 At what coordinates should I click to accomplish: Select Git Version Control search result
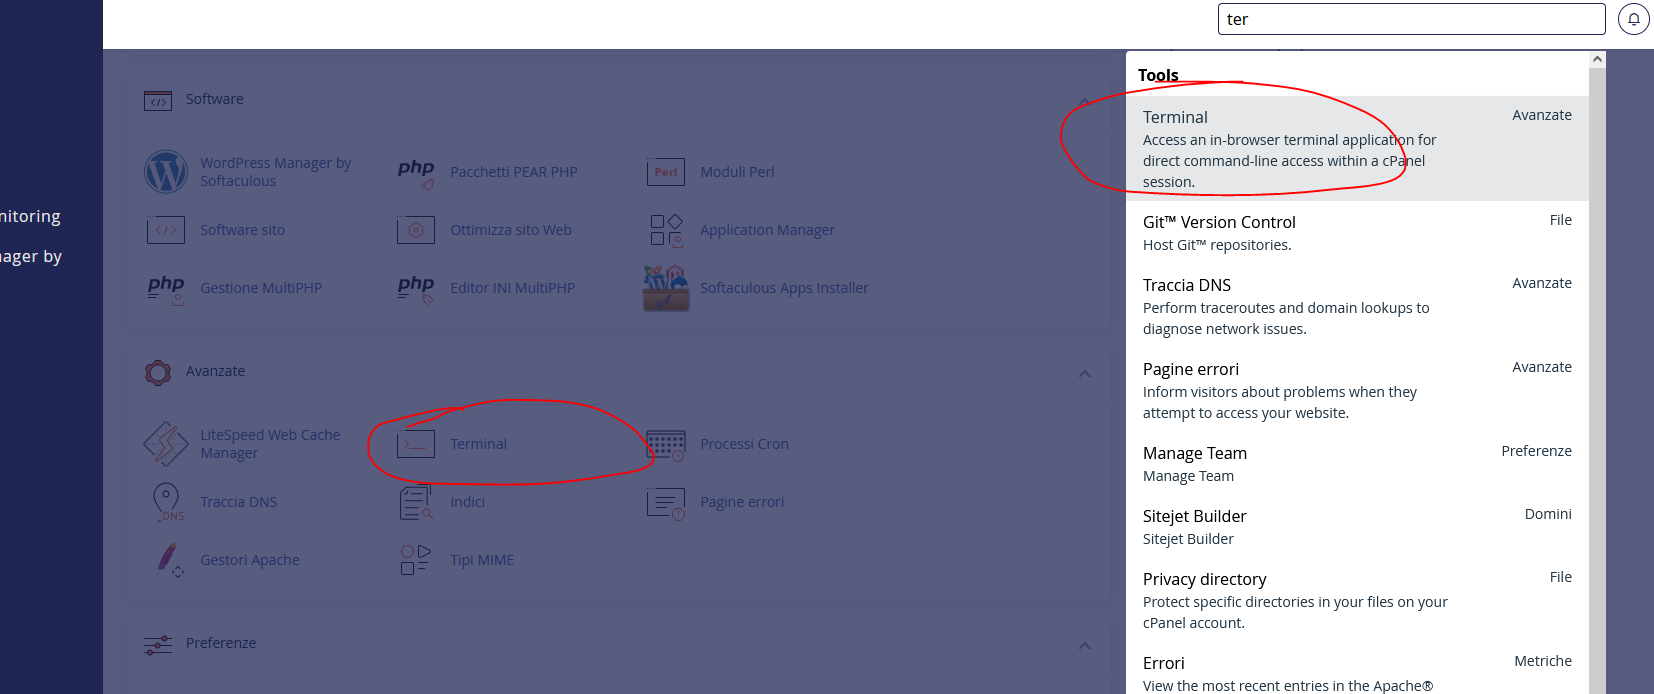(x=1357, y=232)
